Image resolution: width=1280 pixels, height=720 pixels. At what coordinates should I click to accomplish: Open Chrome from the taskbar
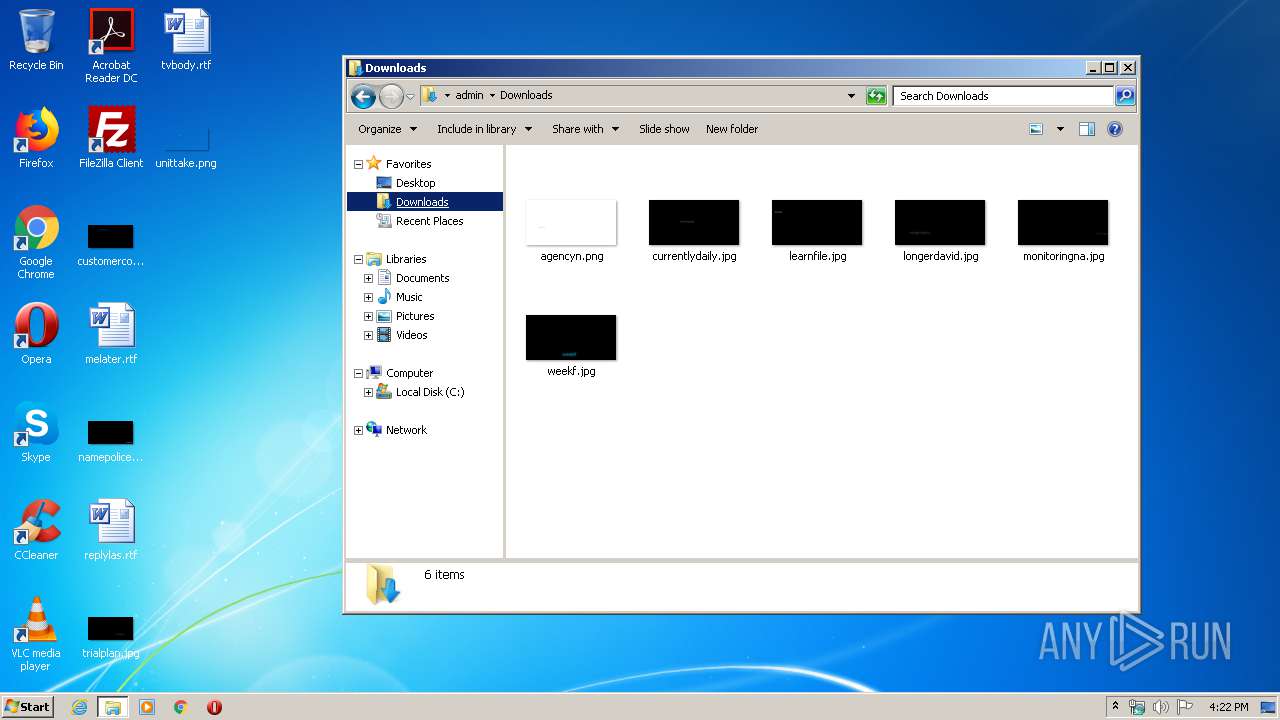pos(180,707)
